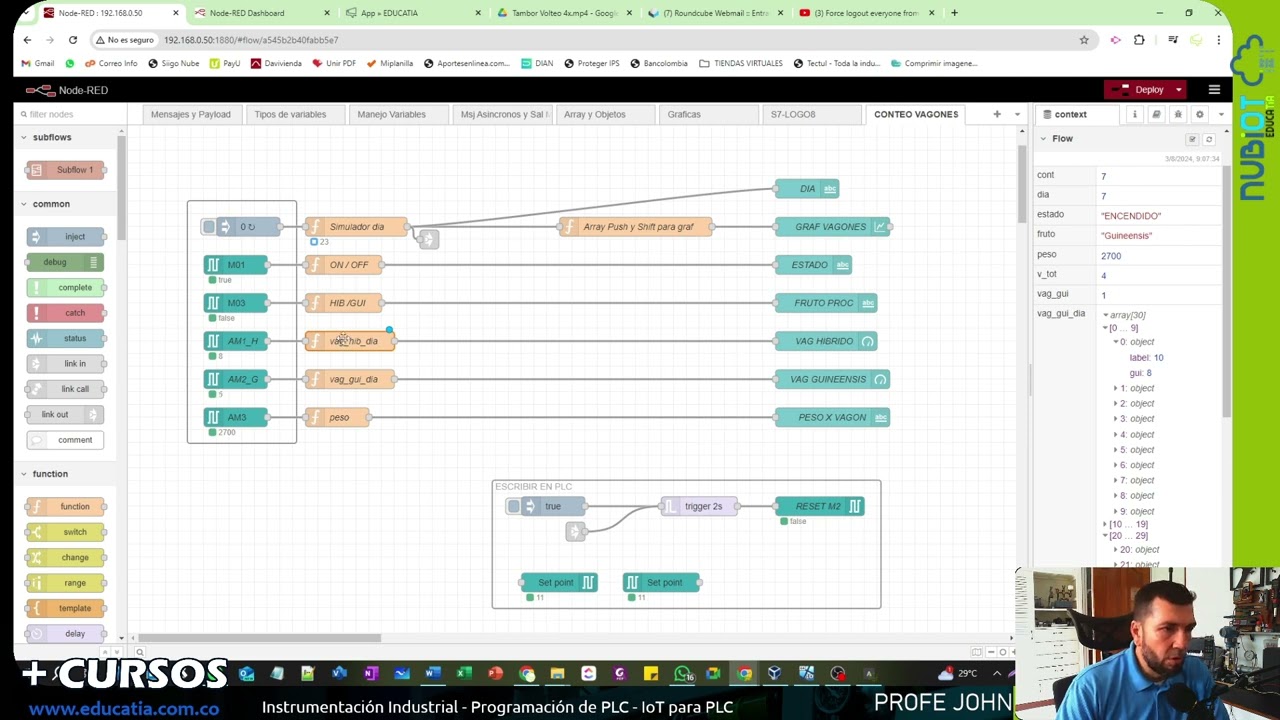Select the M01 input node
Screen dimensions: 1280x720
pyautogui.click(x=236, y=265)
